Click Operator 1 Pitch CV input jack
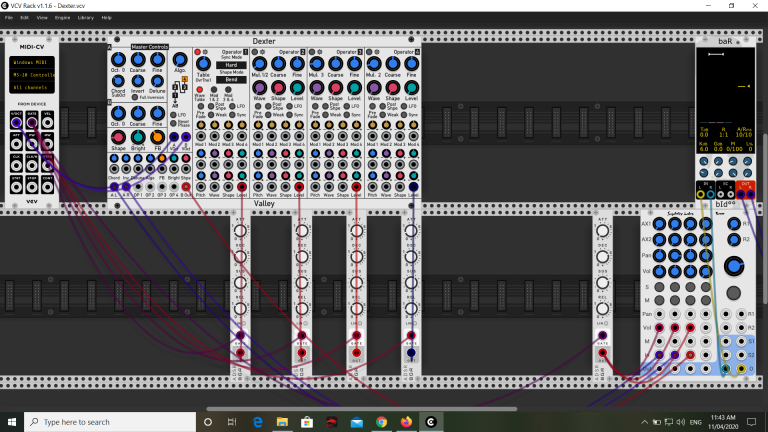Image resolution: width=768 pixels, height=432 pixels. click(201, 187)
